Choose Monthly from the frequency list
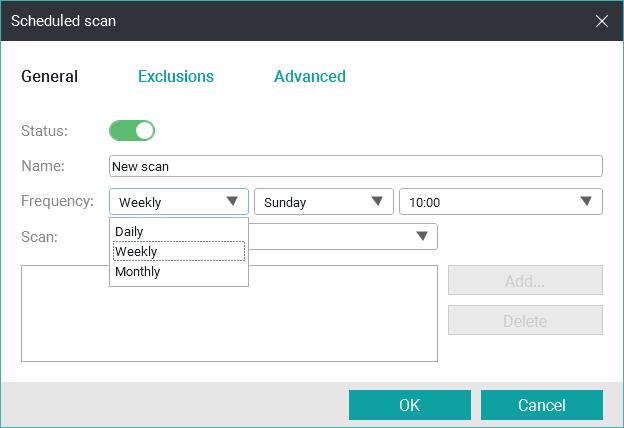624x428 pixels. click(x=179, y=272)
